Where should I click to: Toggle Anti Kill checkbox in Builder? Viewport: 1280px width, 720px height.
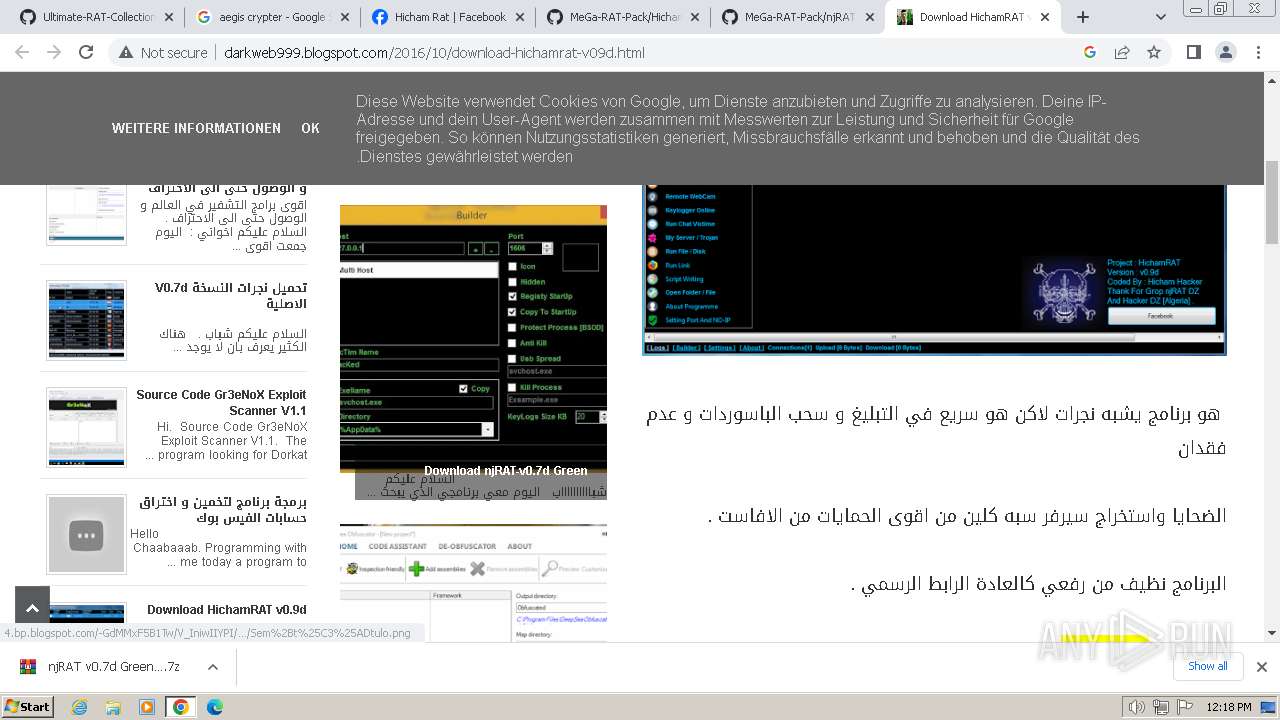point(513,343)
